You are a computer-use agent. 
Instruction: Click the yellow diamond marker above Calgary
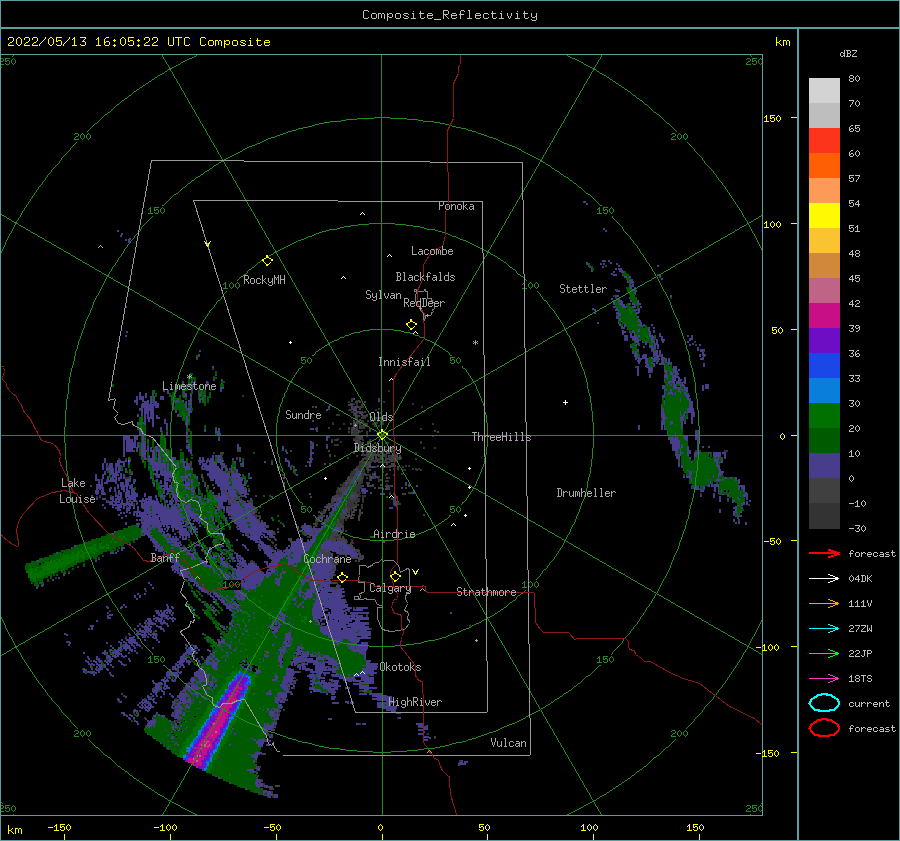(x=395, y=576)
